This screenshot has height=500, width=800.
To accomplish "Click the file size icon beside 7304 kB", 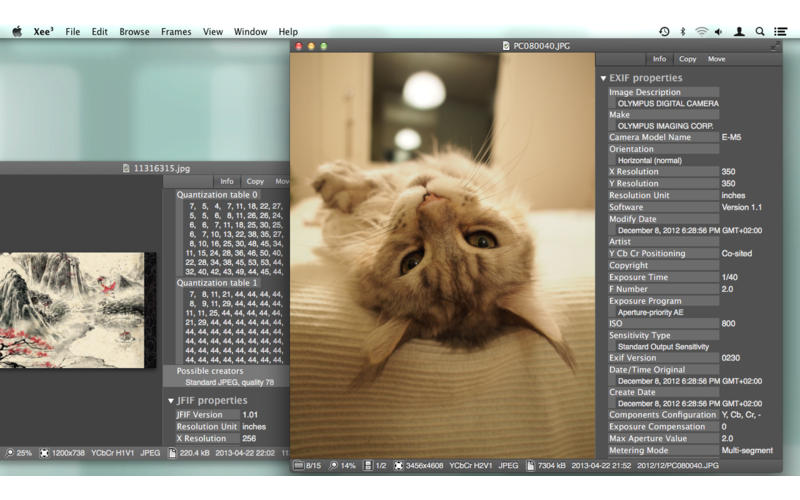I will click(x=528, y=465).
